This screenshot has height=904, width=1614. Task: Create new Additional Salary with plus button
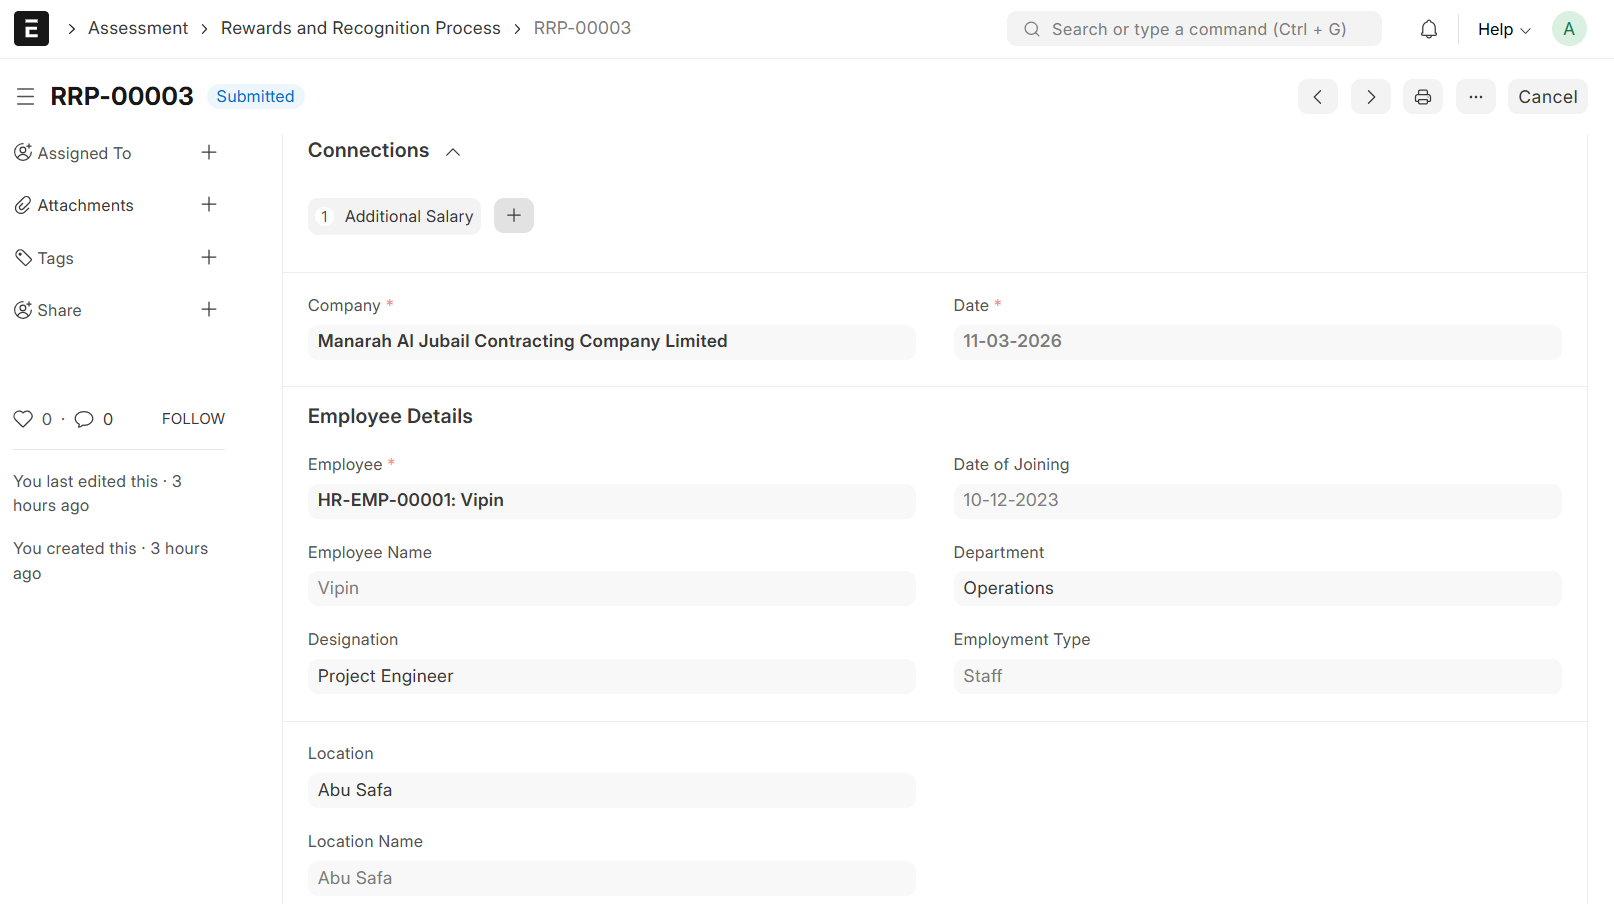(x=513, y=216)
